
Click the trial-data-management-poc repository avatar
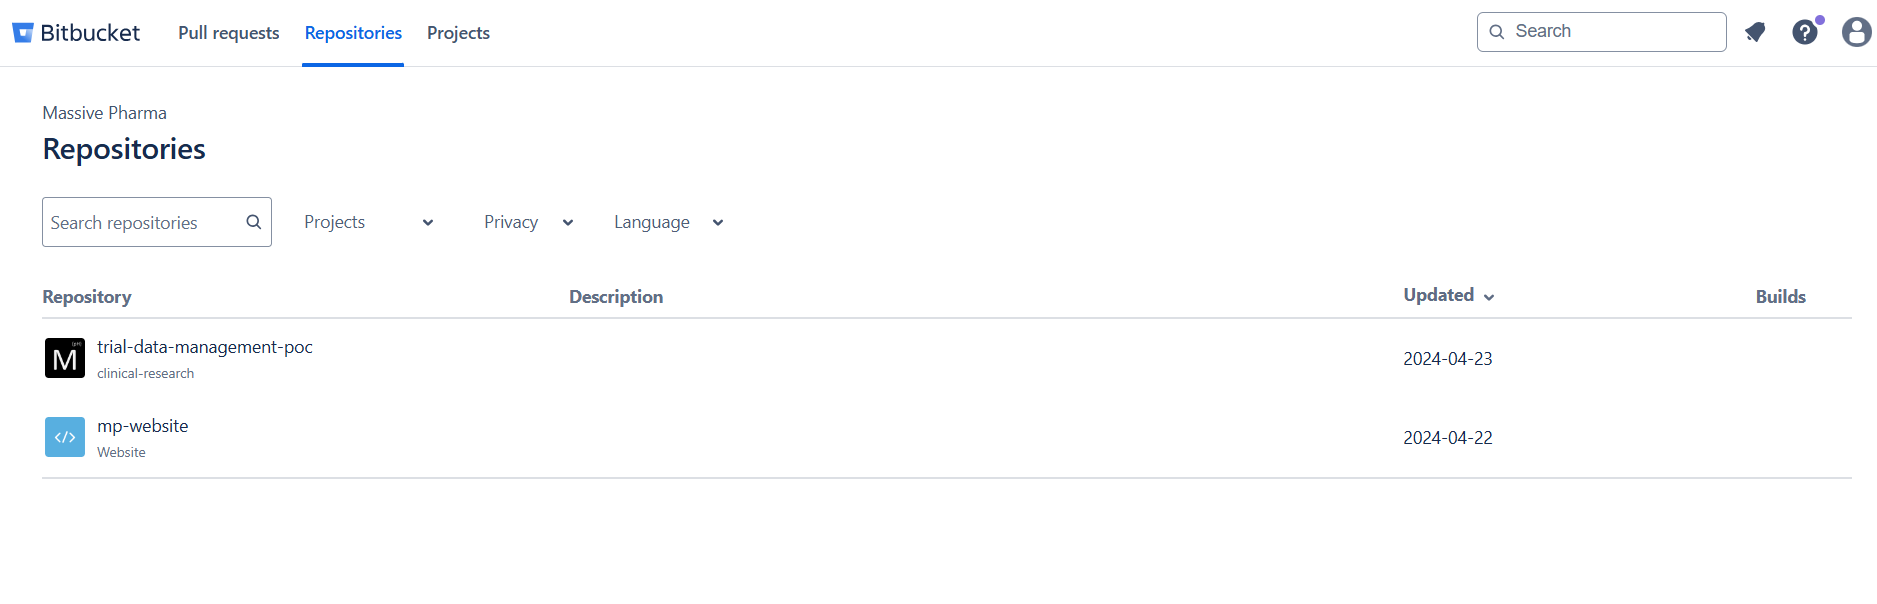[65, 358]
